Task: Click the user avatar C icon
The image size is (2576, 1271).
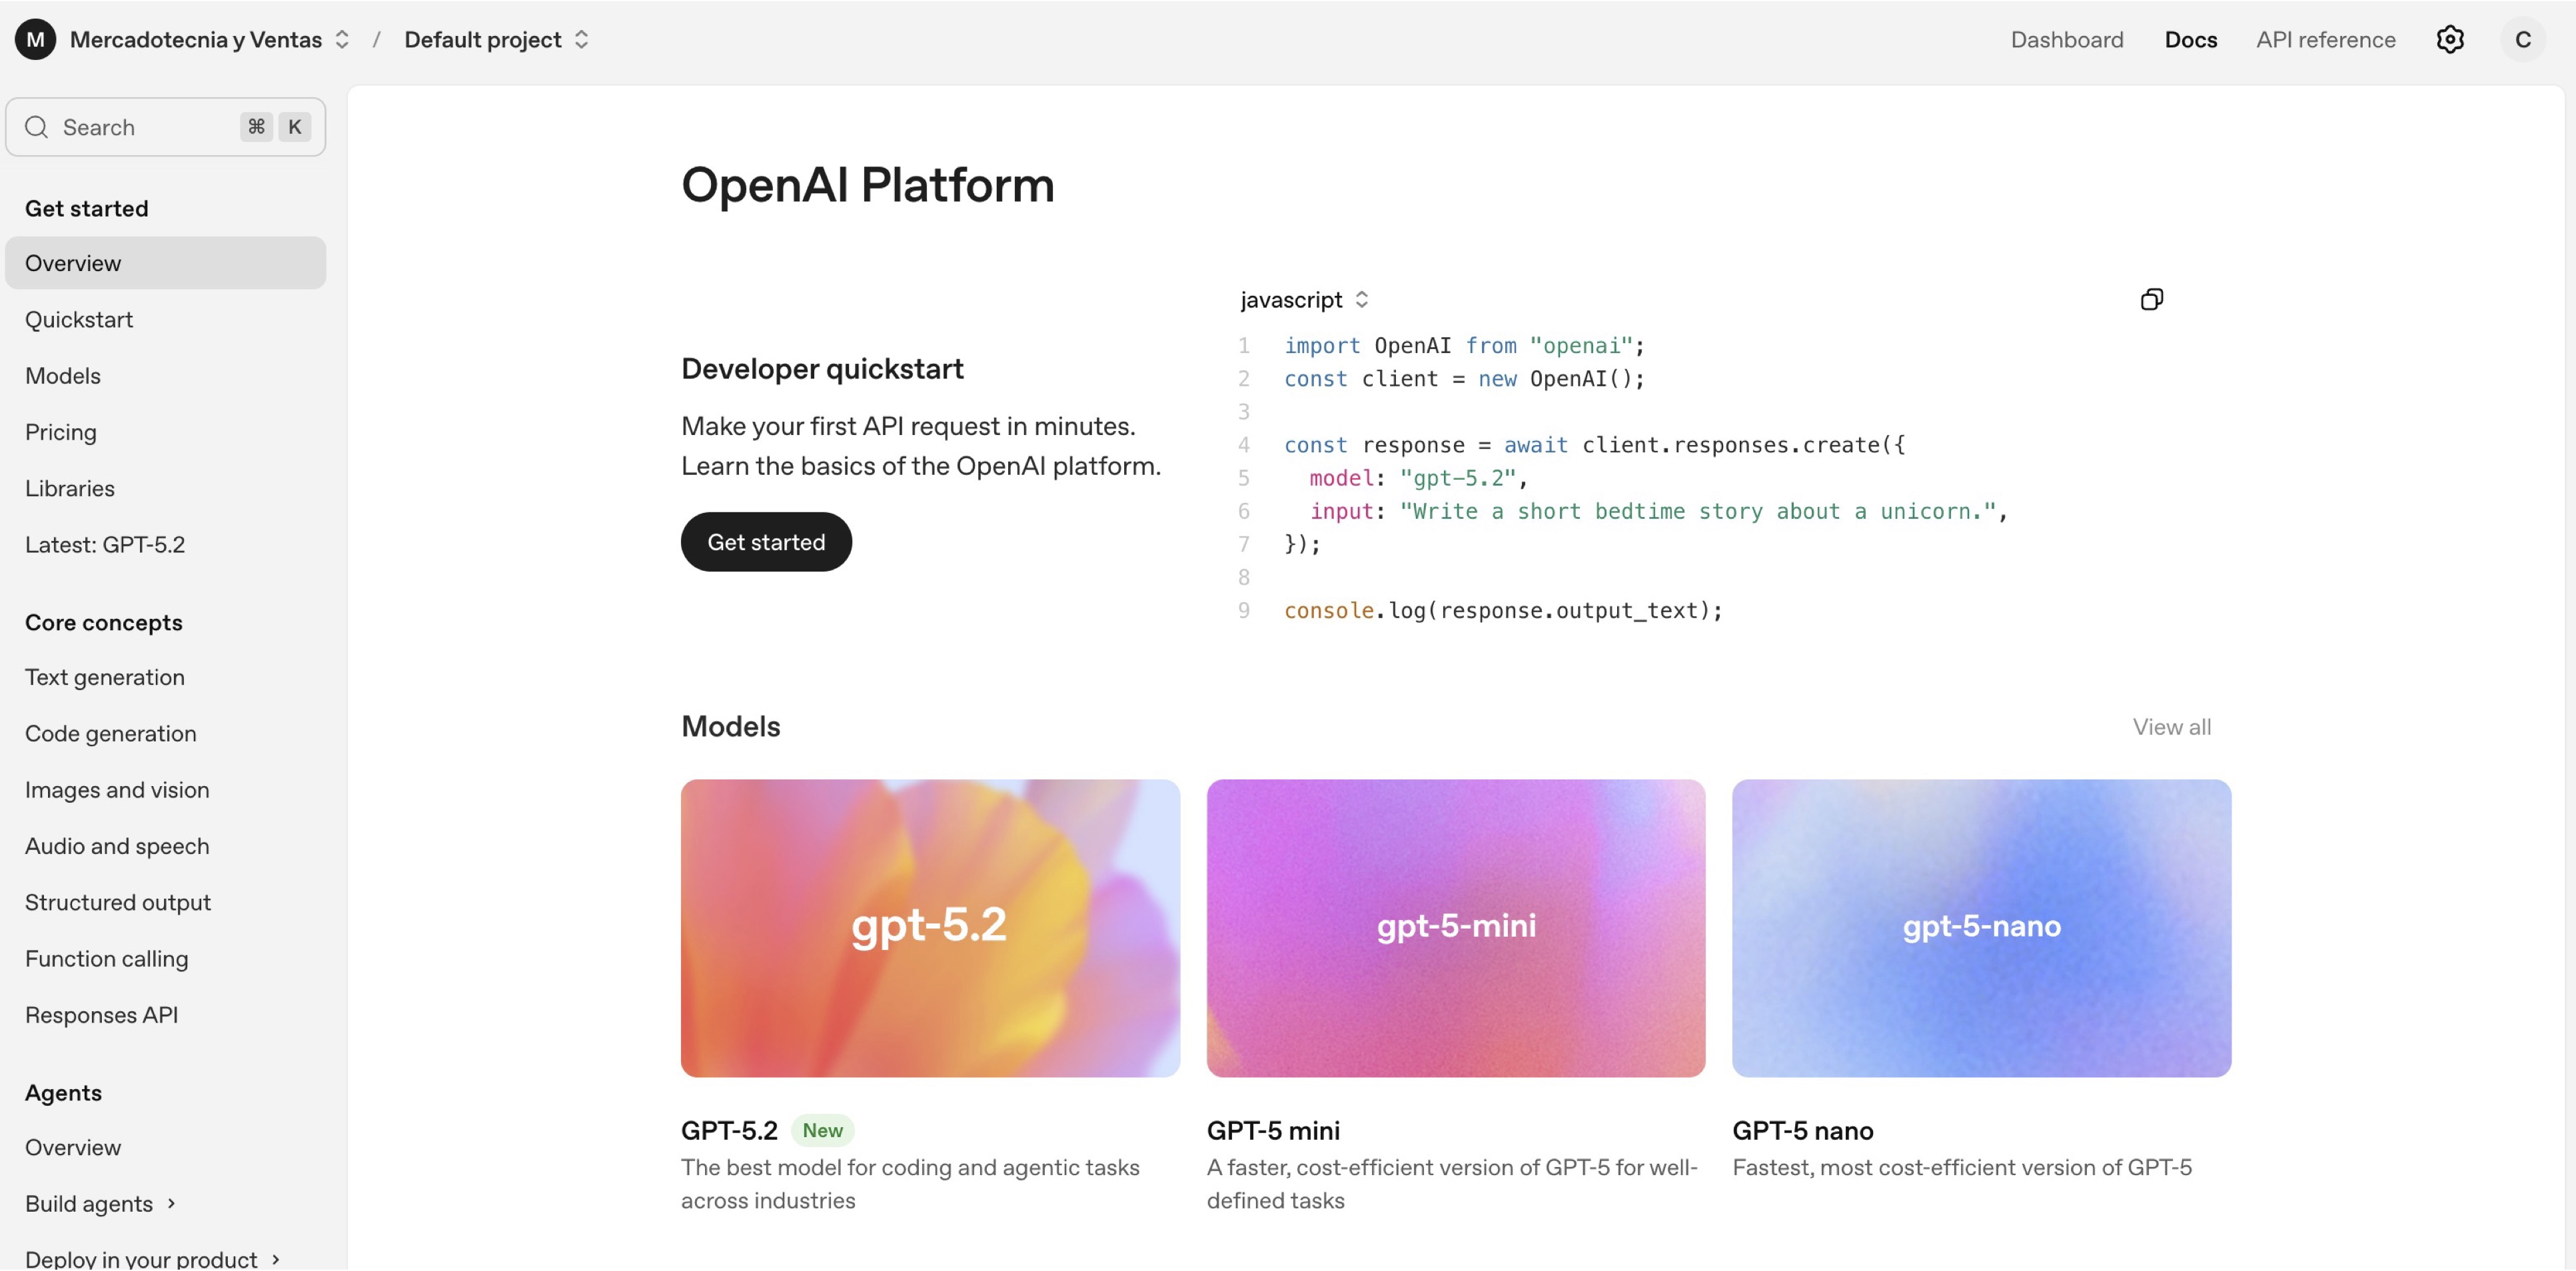Action: click(x=2522, y=40)
